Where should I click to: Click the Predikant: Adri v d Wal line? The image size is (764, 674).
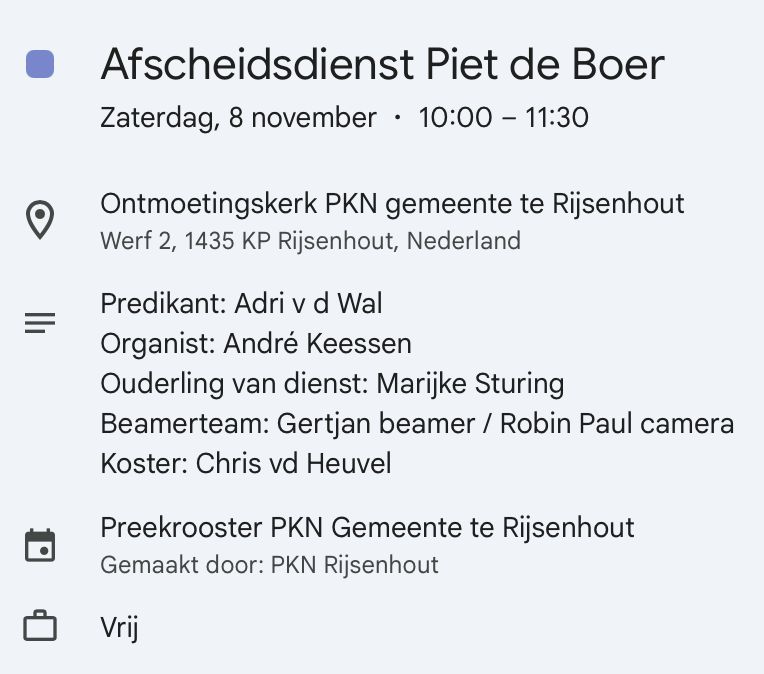(x=241, y=303)
